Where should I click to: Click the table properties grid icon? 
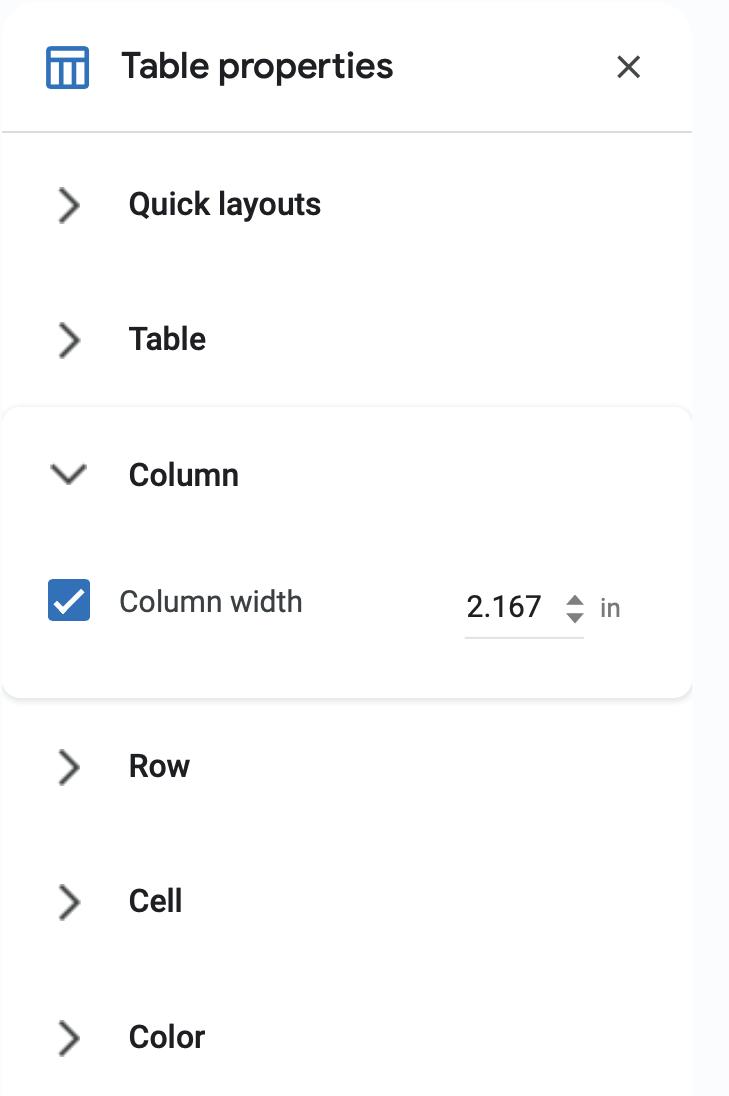pyautogui.click(x=68, y=67)
